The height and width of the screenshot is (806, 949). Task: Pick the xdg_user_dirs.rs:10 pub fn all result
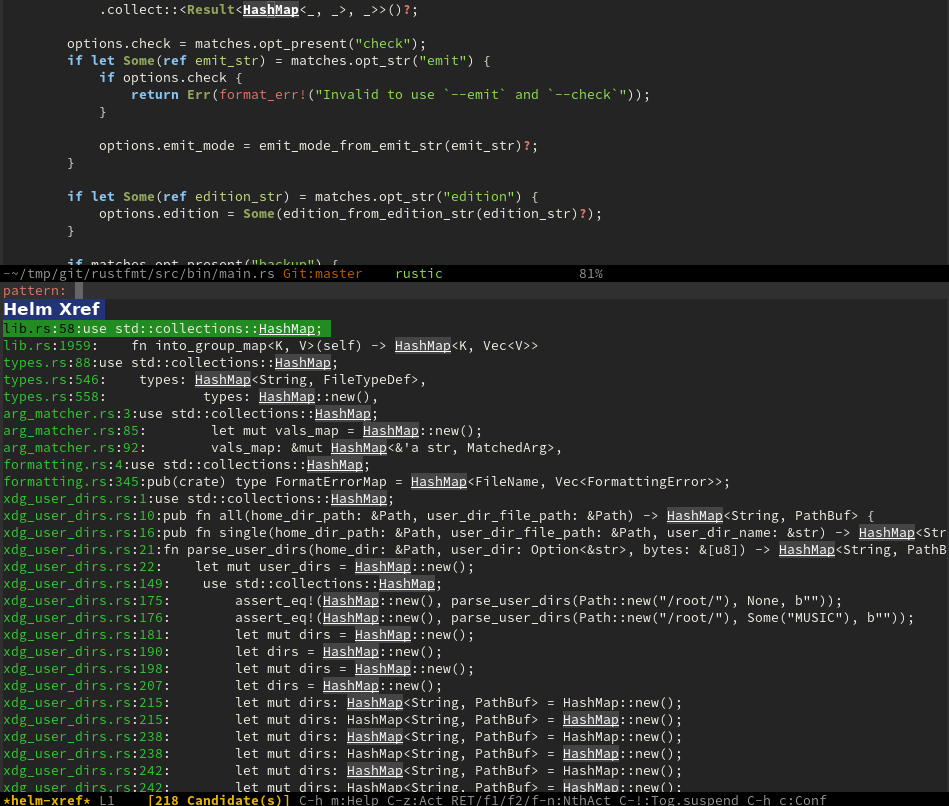coord(438,515)
